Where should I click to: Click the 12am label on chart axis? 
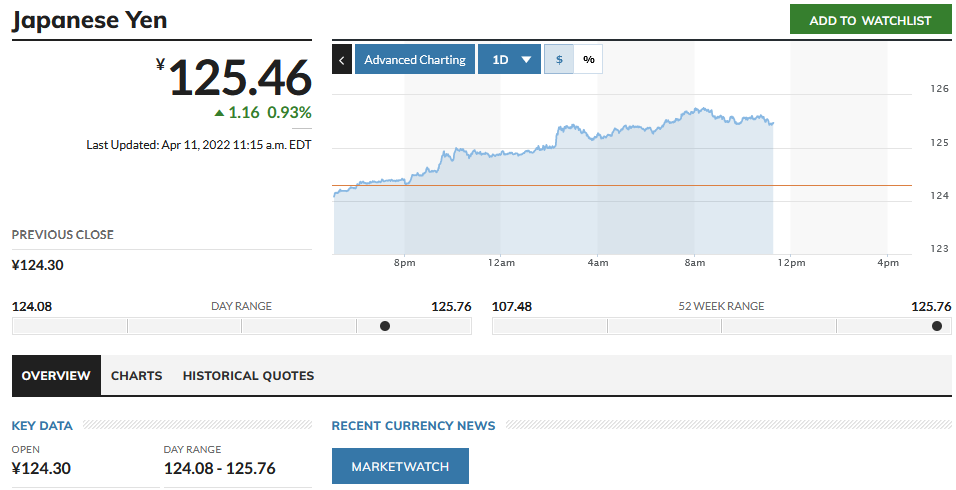501,263
